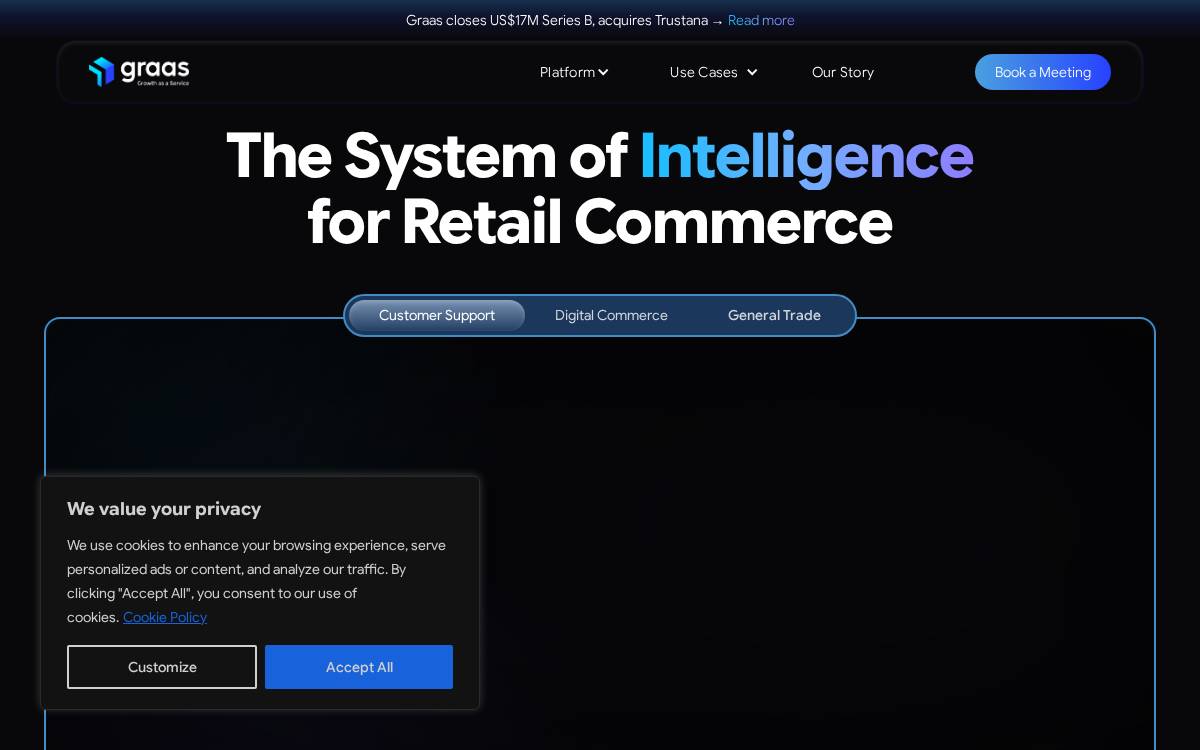Expand the Platform chevron arrow
This screenshot has width=1200, height=750.
pos(603,73)
